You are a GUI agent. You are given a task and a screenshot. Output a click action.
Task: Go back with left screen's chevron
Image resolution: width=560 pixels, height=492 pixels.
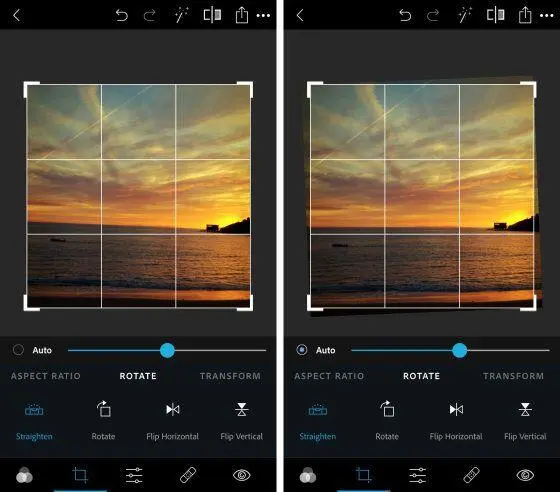(x=16, y=15)
